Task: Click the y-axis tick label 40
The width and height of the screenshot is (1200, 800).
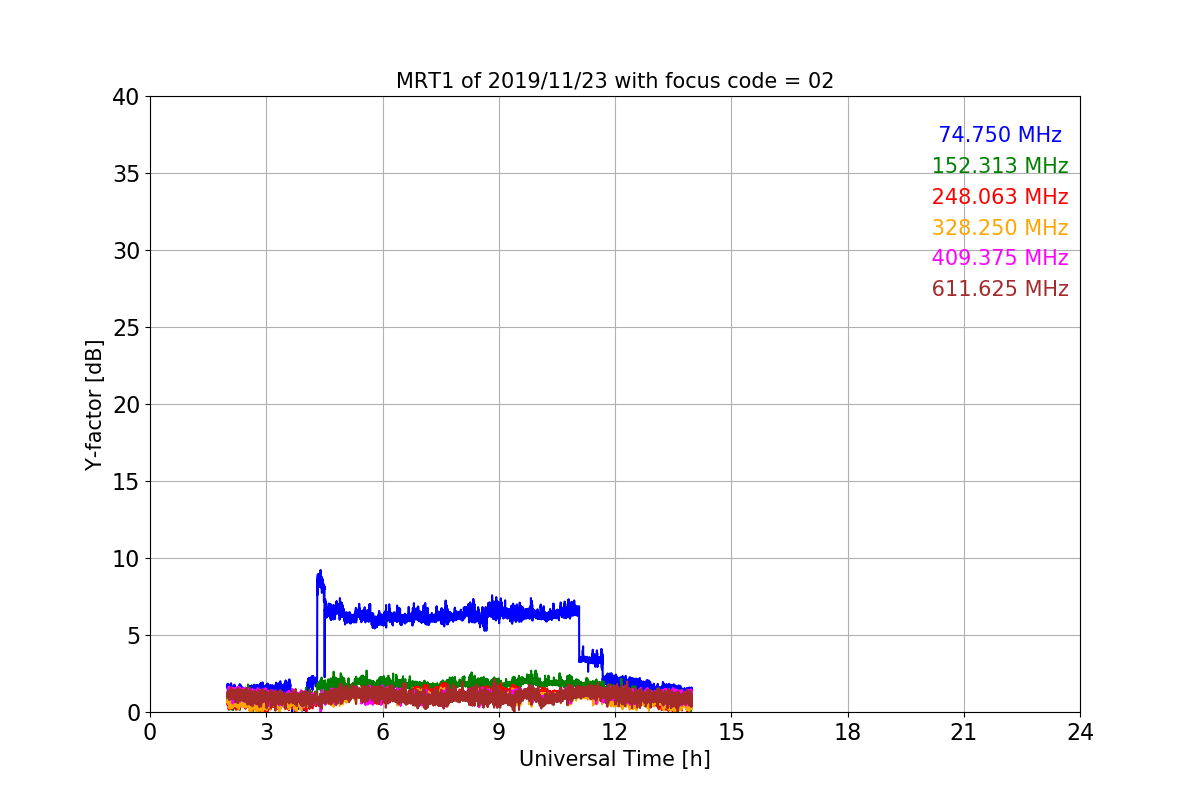Action: (x=126, y=97)
